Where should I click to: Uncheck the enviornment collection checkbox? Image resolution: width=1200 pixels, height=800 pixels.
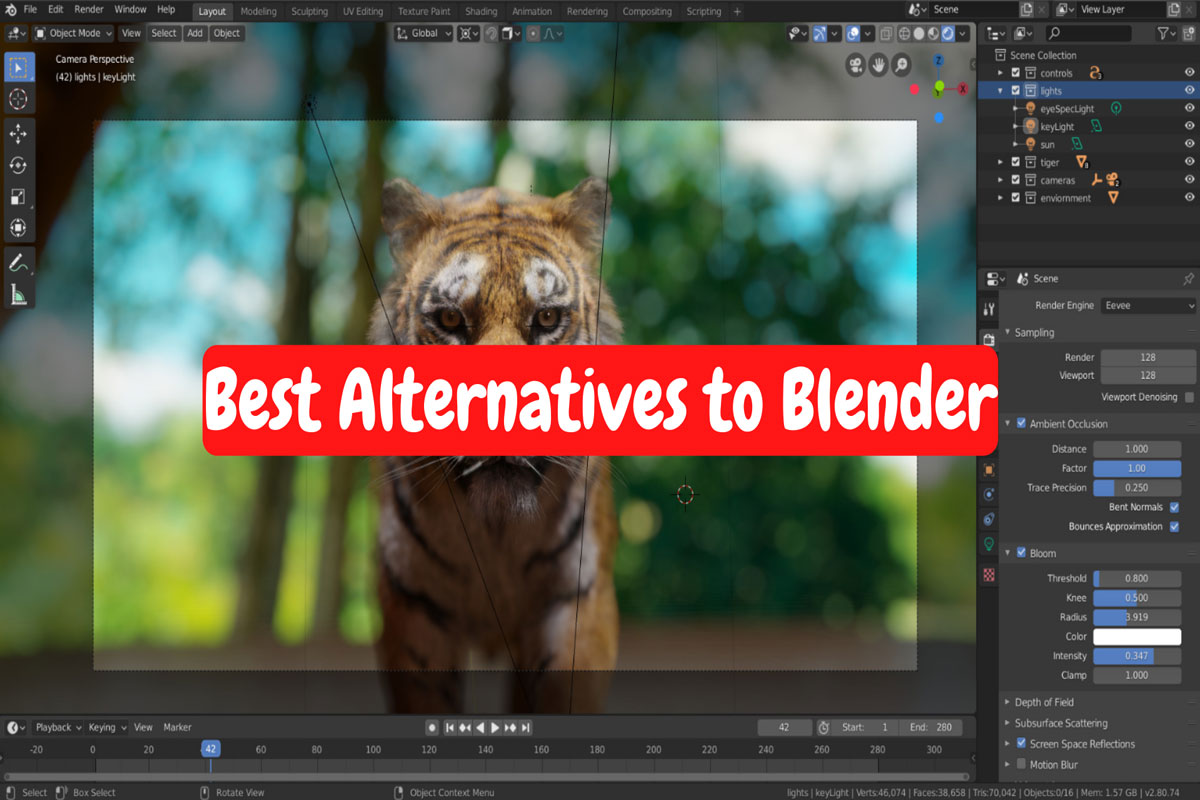pos(1016,198)
